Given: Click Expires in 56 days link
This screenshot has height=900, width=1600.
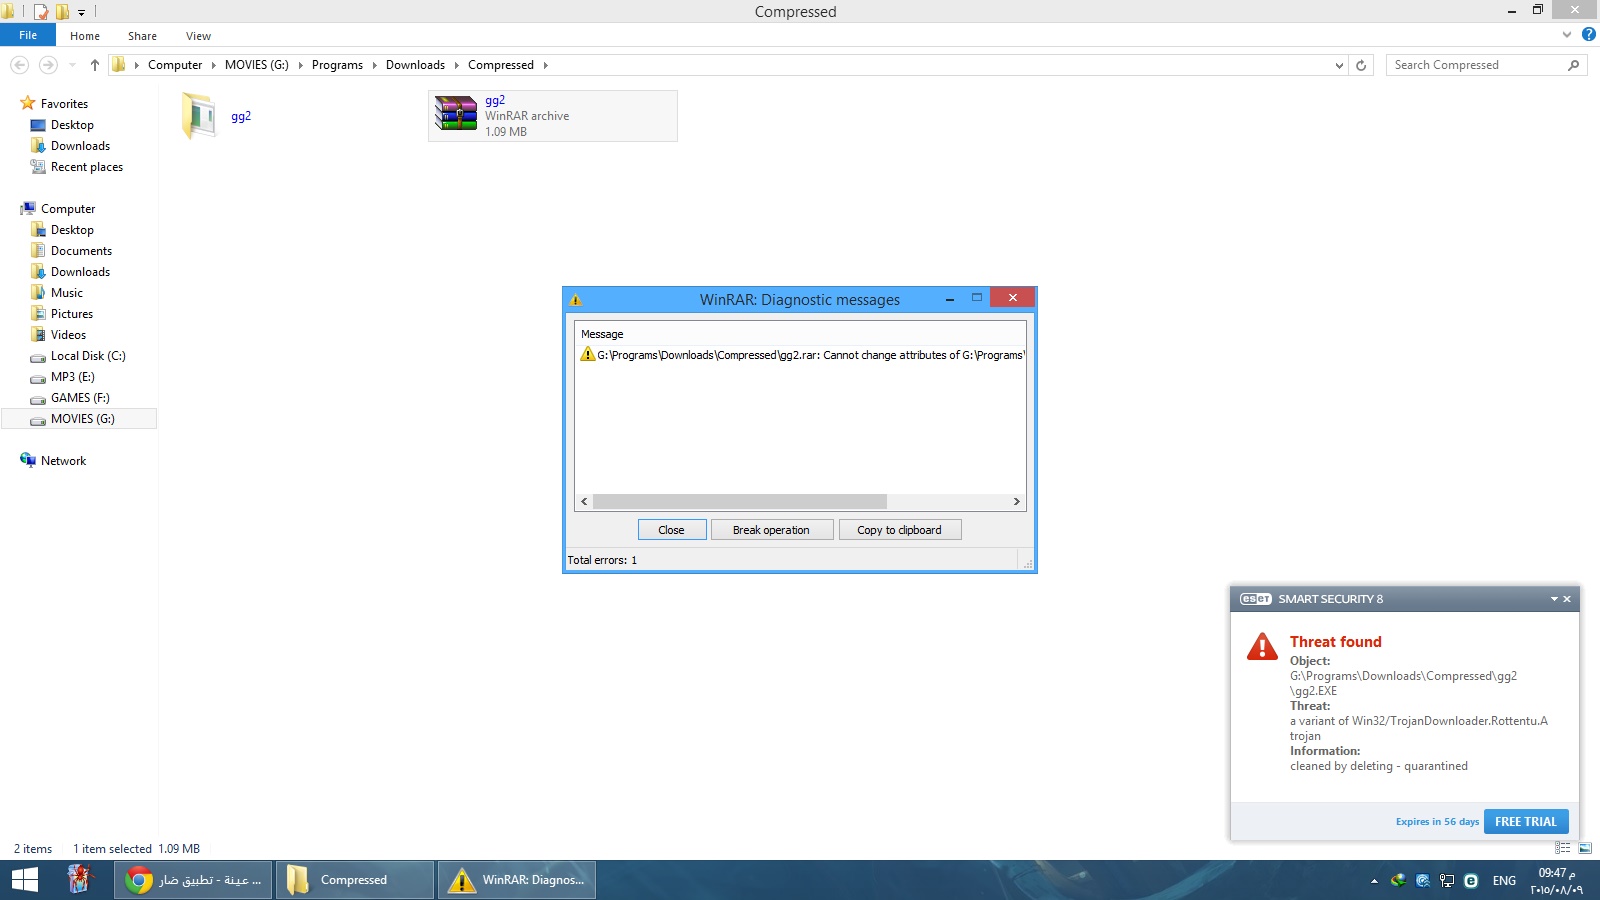Looking at the screenshot, I should click(x=1437, y=822).
